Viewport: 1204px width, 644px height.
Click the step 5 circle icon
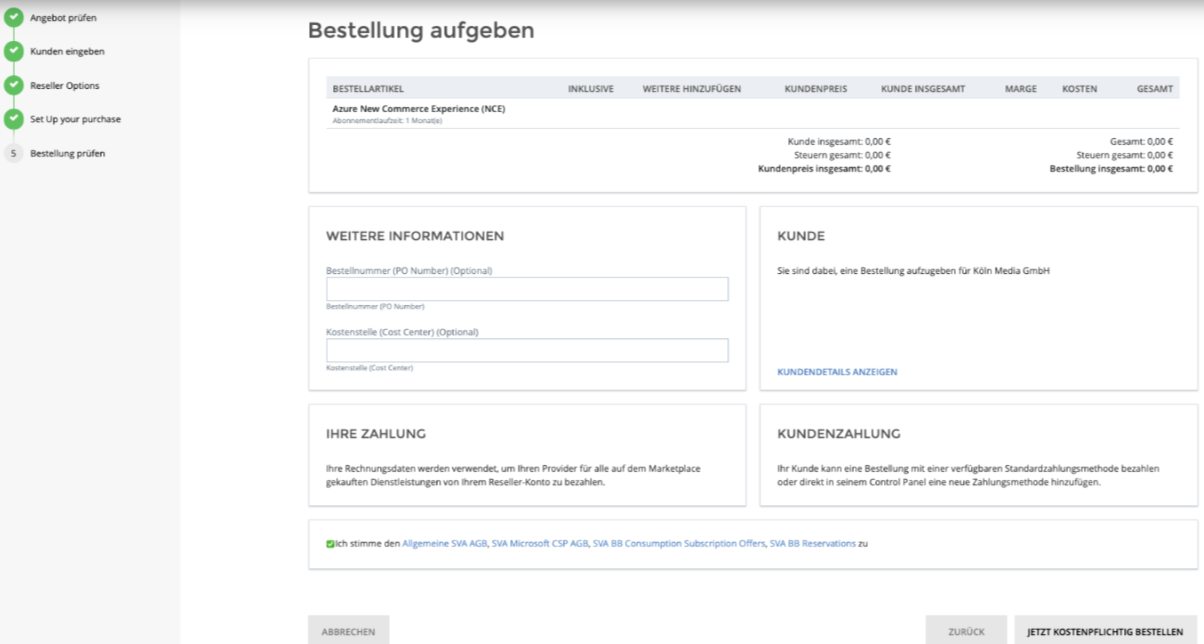tap(13, 153)
